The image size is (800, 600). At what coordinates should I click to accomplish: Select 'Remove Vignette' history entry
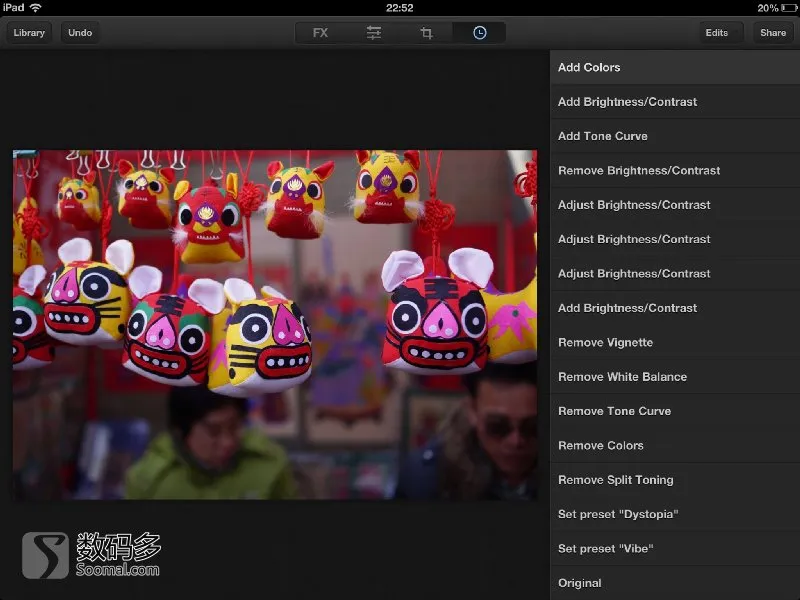675,342
